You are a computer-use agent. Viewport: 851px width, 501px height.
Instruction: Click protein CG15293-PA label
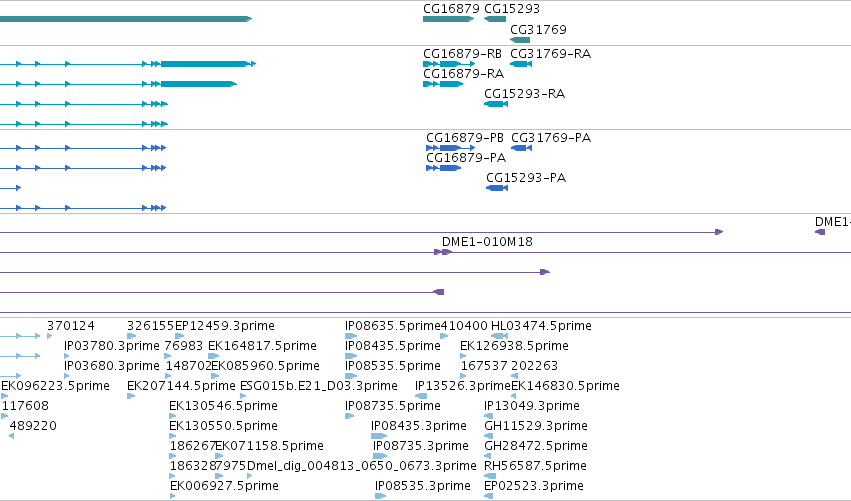tap(526, 178)
